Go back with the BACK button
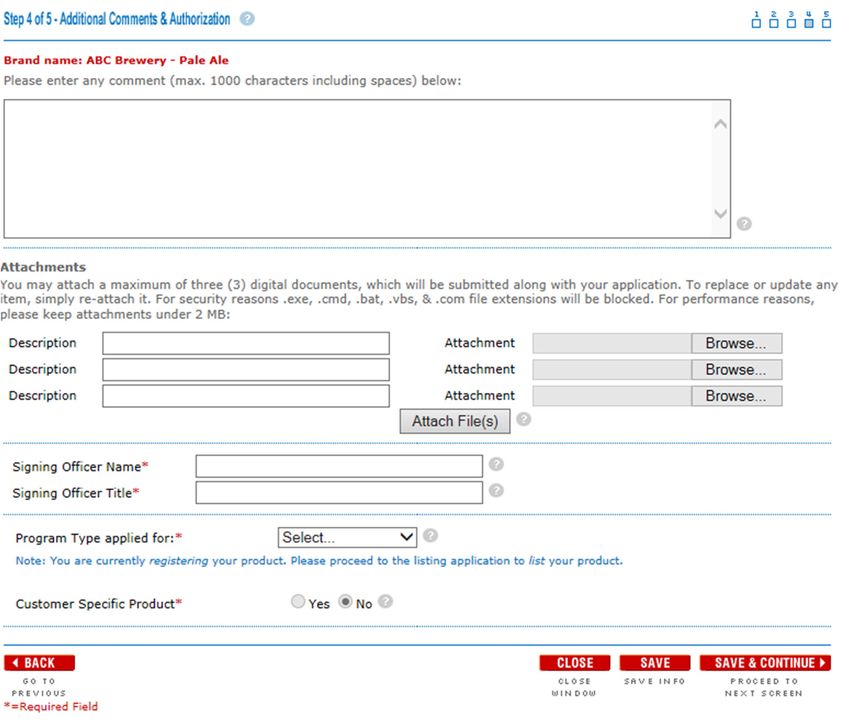The image size is (850, 723). [39, 663]
